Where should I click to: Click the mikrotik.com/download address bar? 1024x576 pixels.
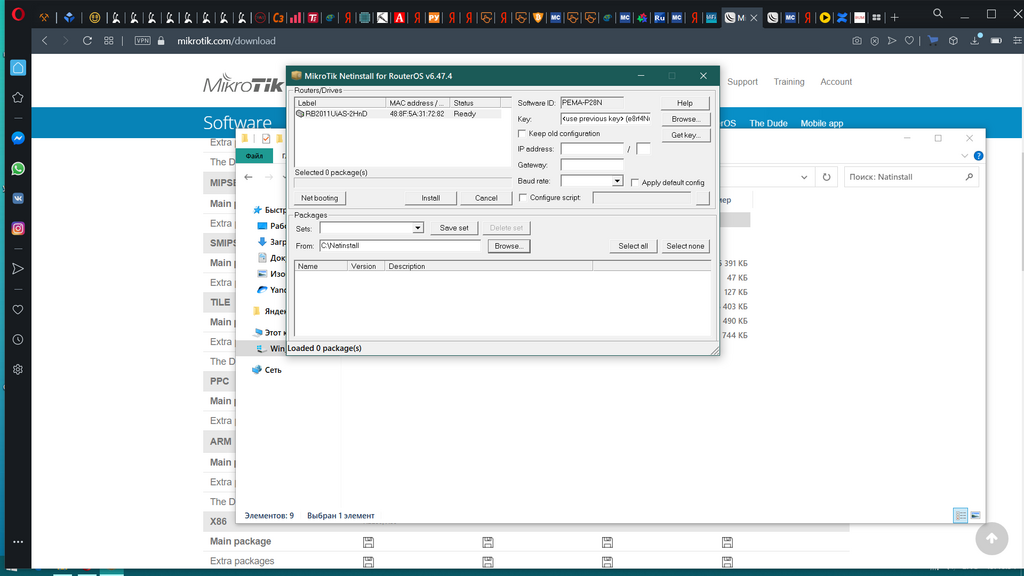pyautogui.click(x=226, y=40)
